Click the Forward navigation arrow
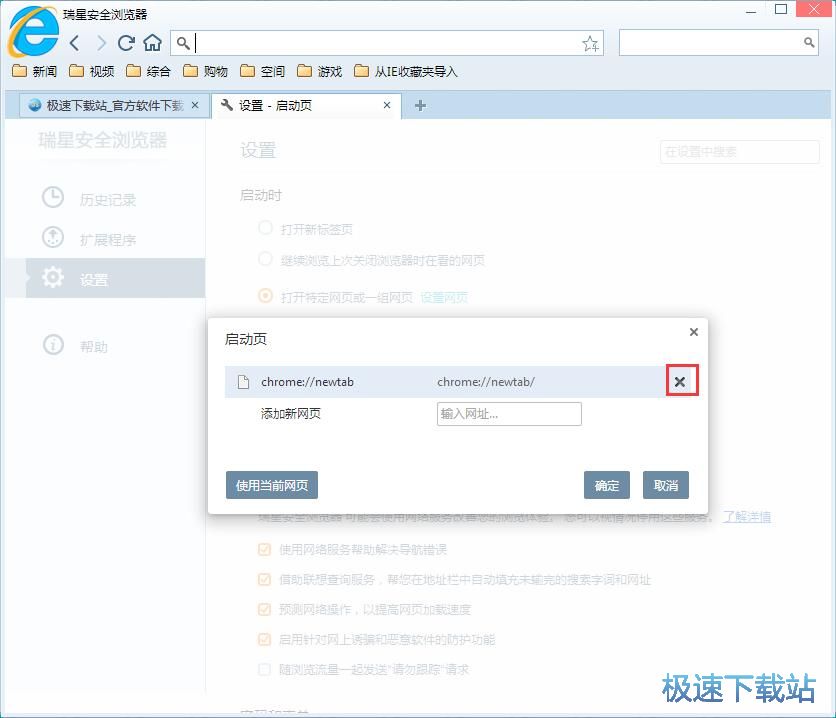Image resolution: width=836 pixels, height=718 pixels. [101, 43]
